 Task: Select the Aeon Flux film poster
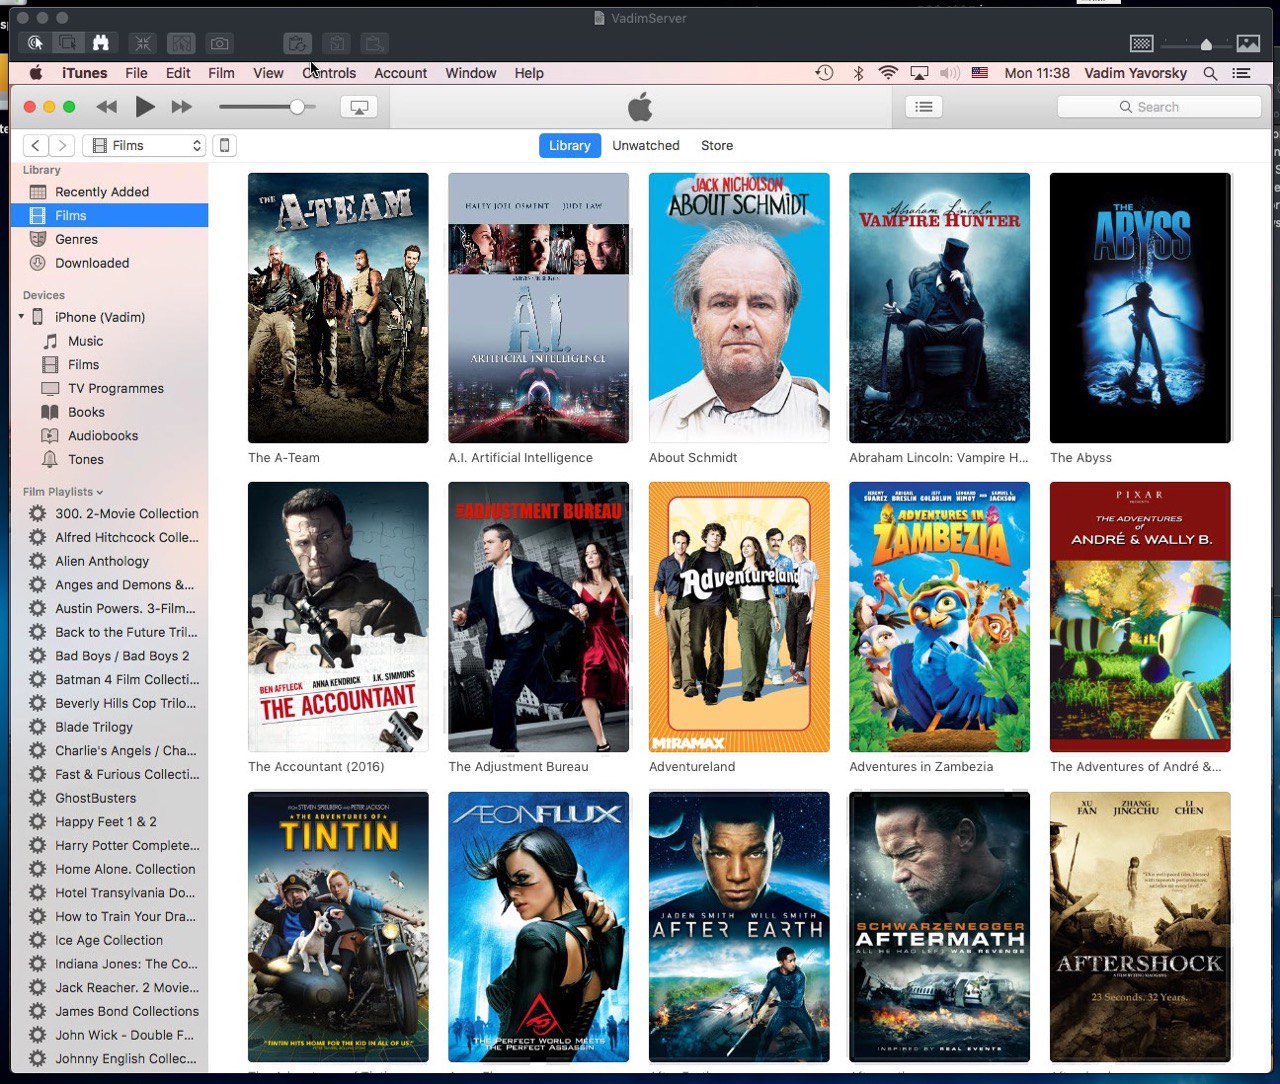click(539, 927)
